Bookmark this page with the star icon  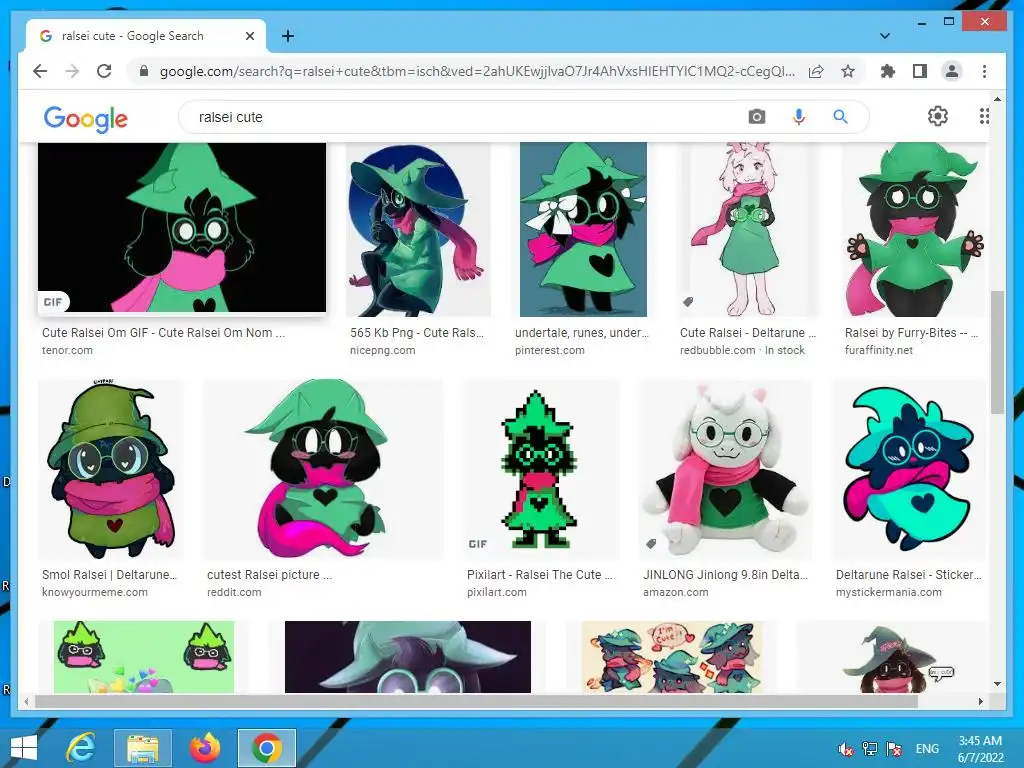click(848, 71)
